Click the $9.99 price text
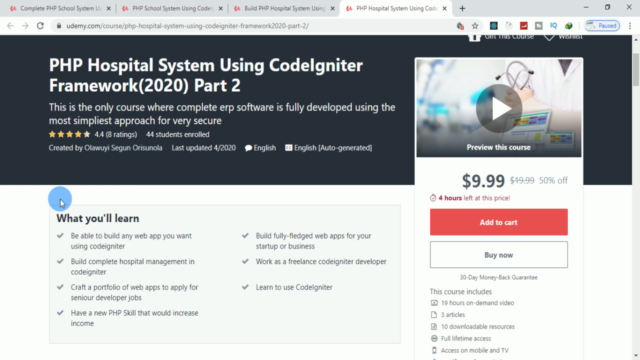Image resolution: width=640 pixels, height=360 pixels. 483,180
